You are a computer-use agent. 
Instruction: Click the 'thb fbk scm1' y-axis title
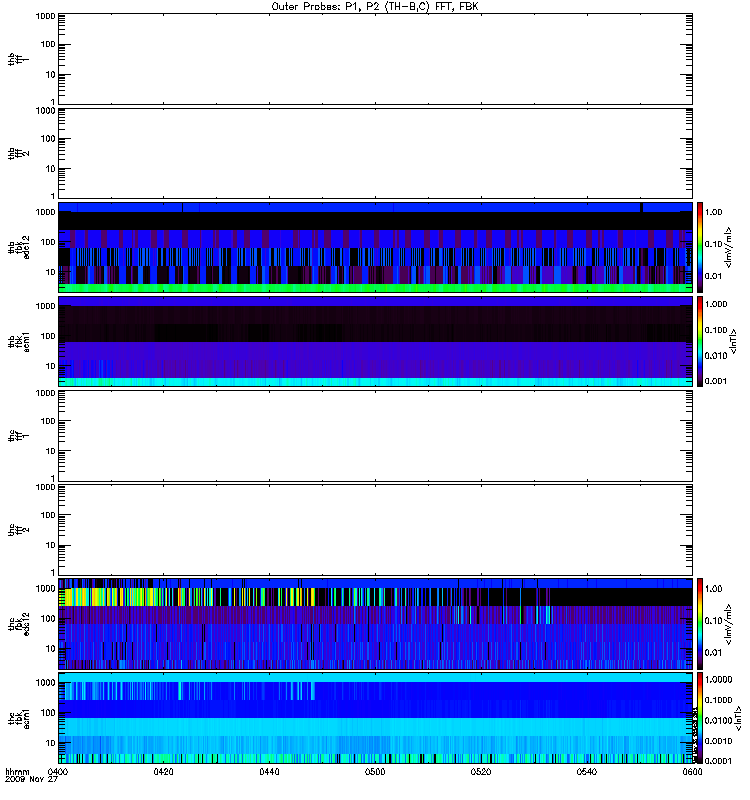tap(18, 342)
